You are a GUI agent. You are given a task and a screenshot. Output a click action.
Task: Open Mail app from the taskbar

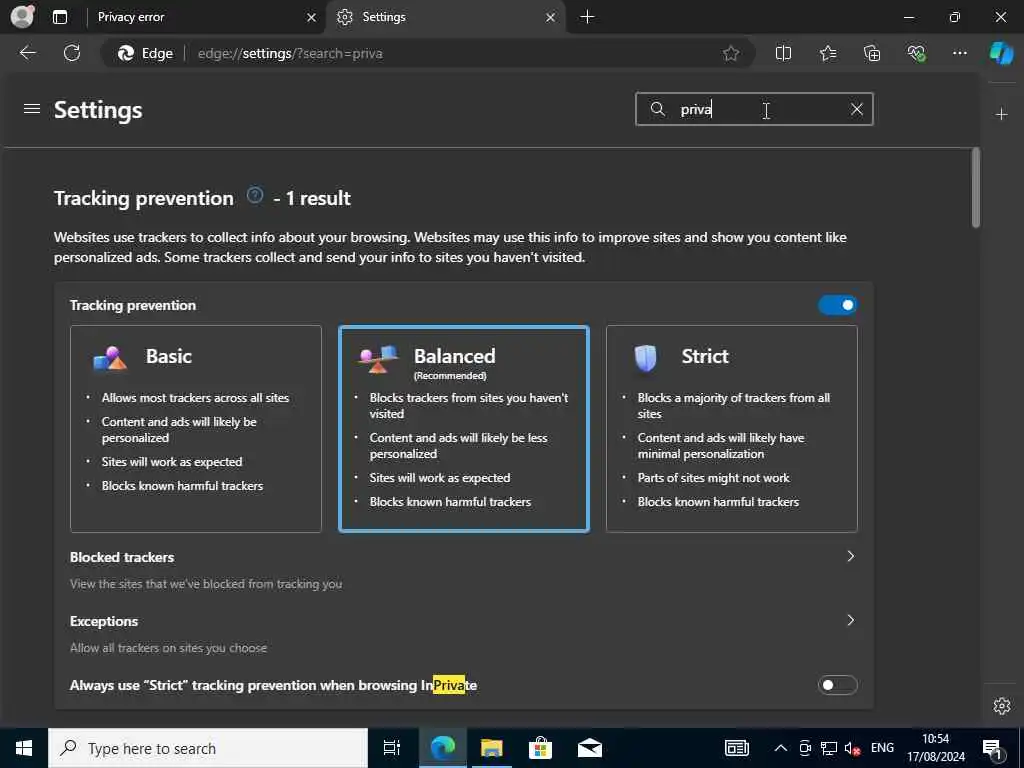coord(589,748)
